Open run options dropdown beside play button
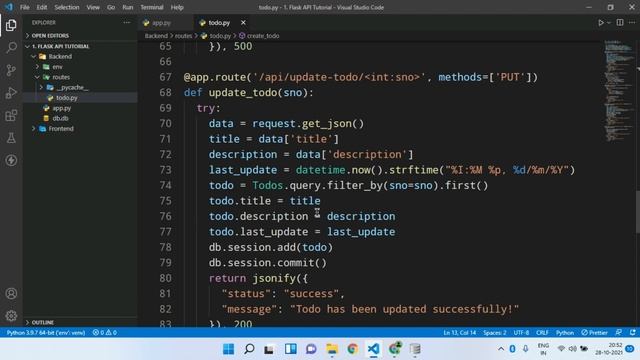Image resolution: width=640 pixels, height=360 pixels. 609,23
